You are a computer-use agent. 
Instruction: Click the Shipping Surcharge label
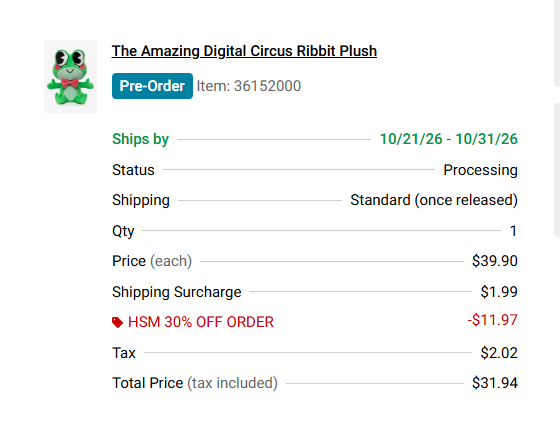tap(177, 292)
